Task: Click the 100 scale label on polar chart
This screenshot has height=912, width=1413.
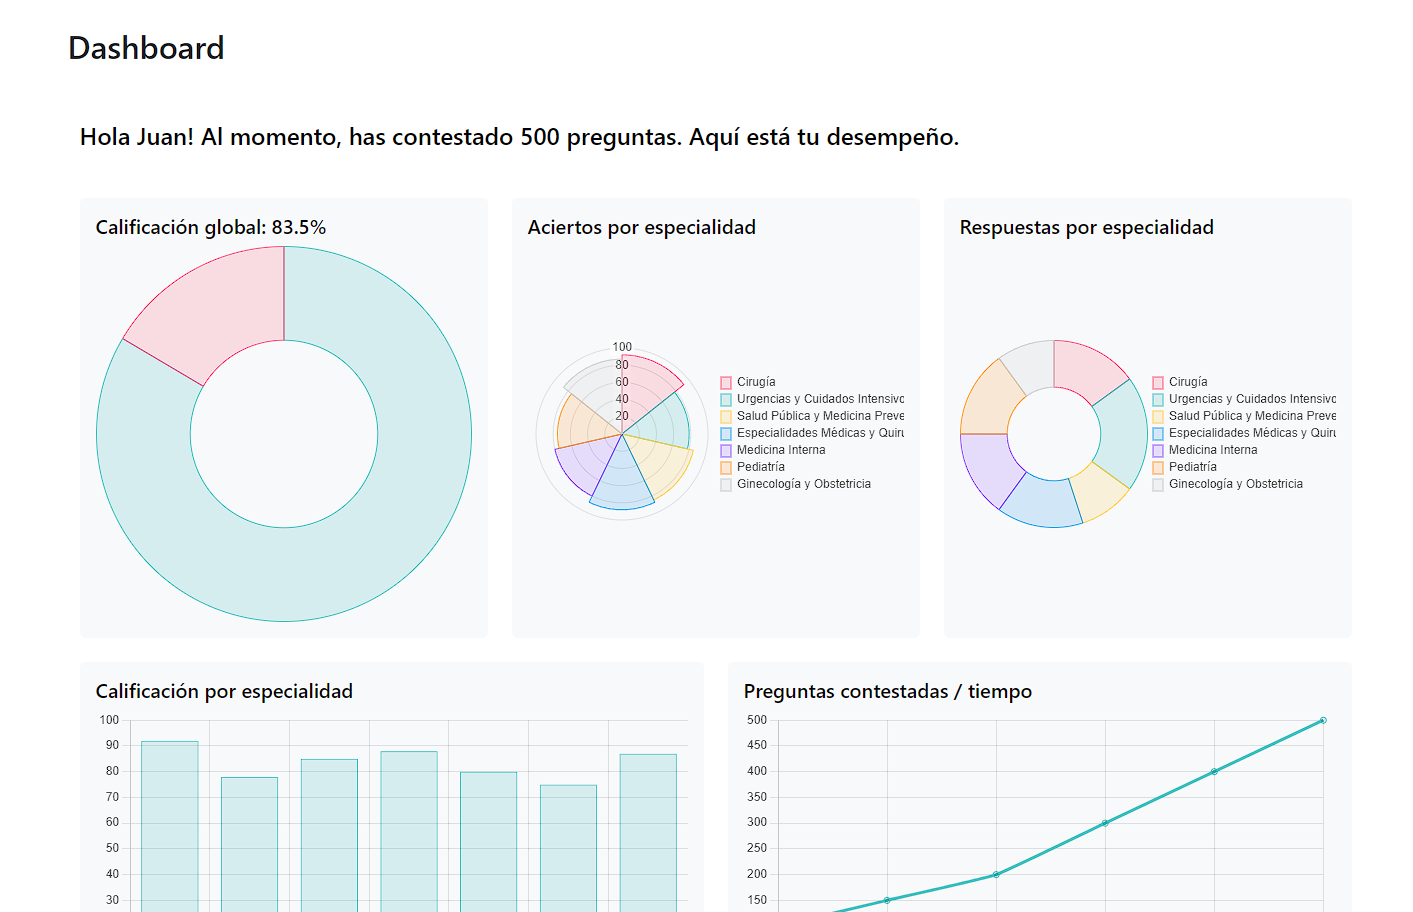Action: 622,347
